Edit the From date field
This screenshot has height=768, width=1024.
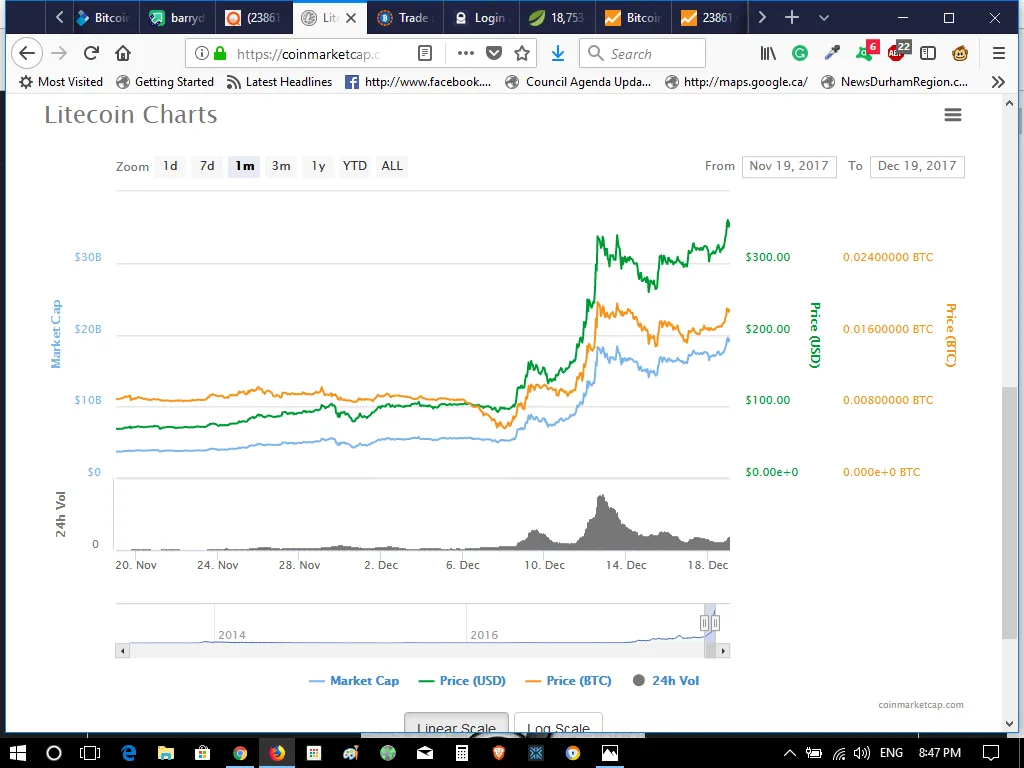click(x=789, y=166)
